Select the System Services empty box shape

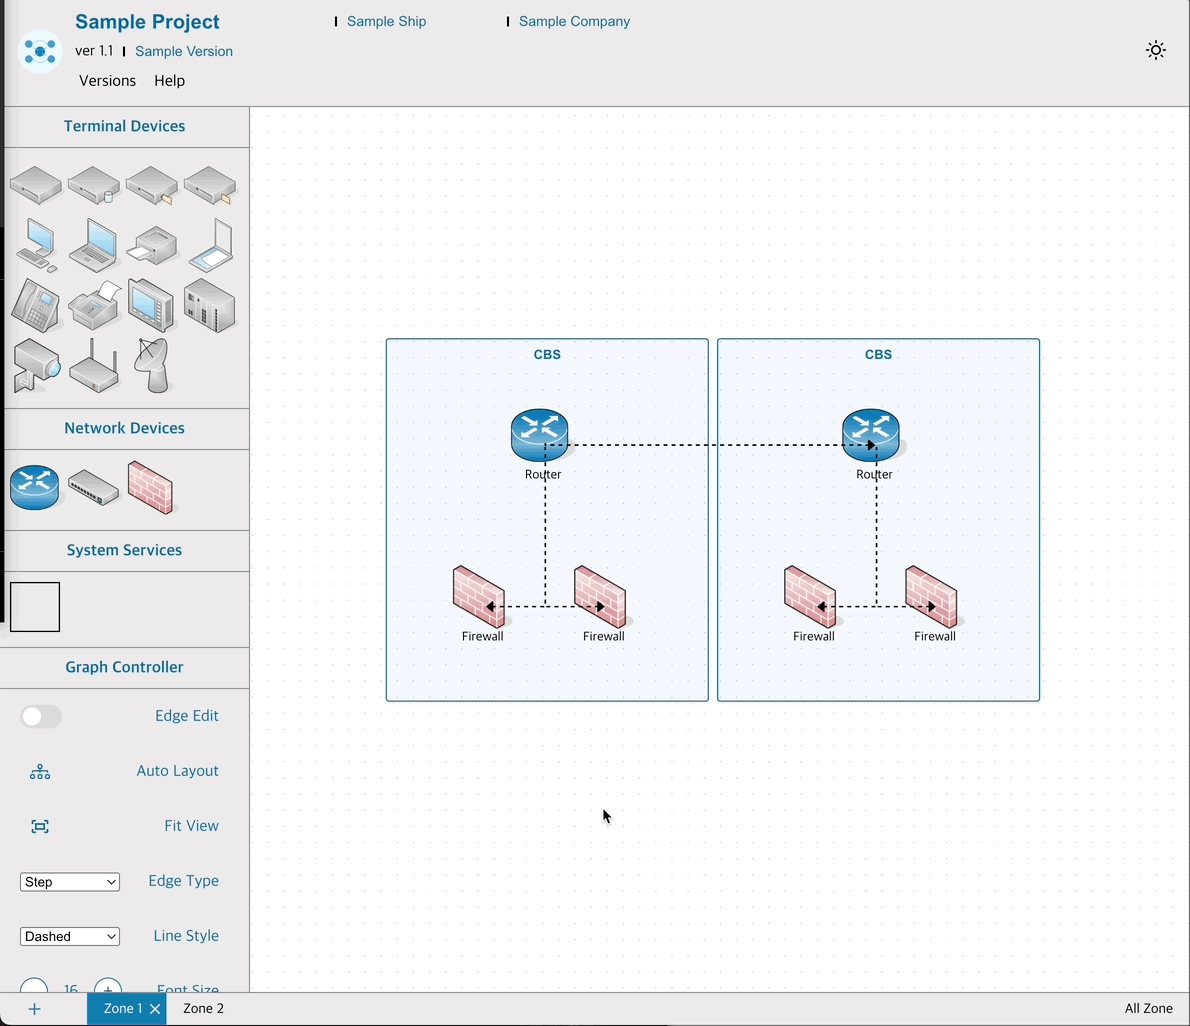pyautogui.click(x=35, y=607)
